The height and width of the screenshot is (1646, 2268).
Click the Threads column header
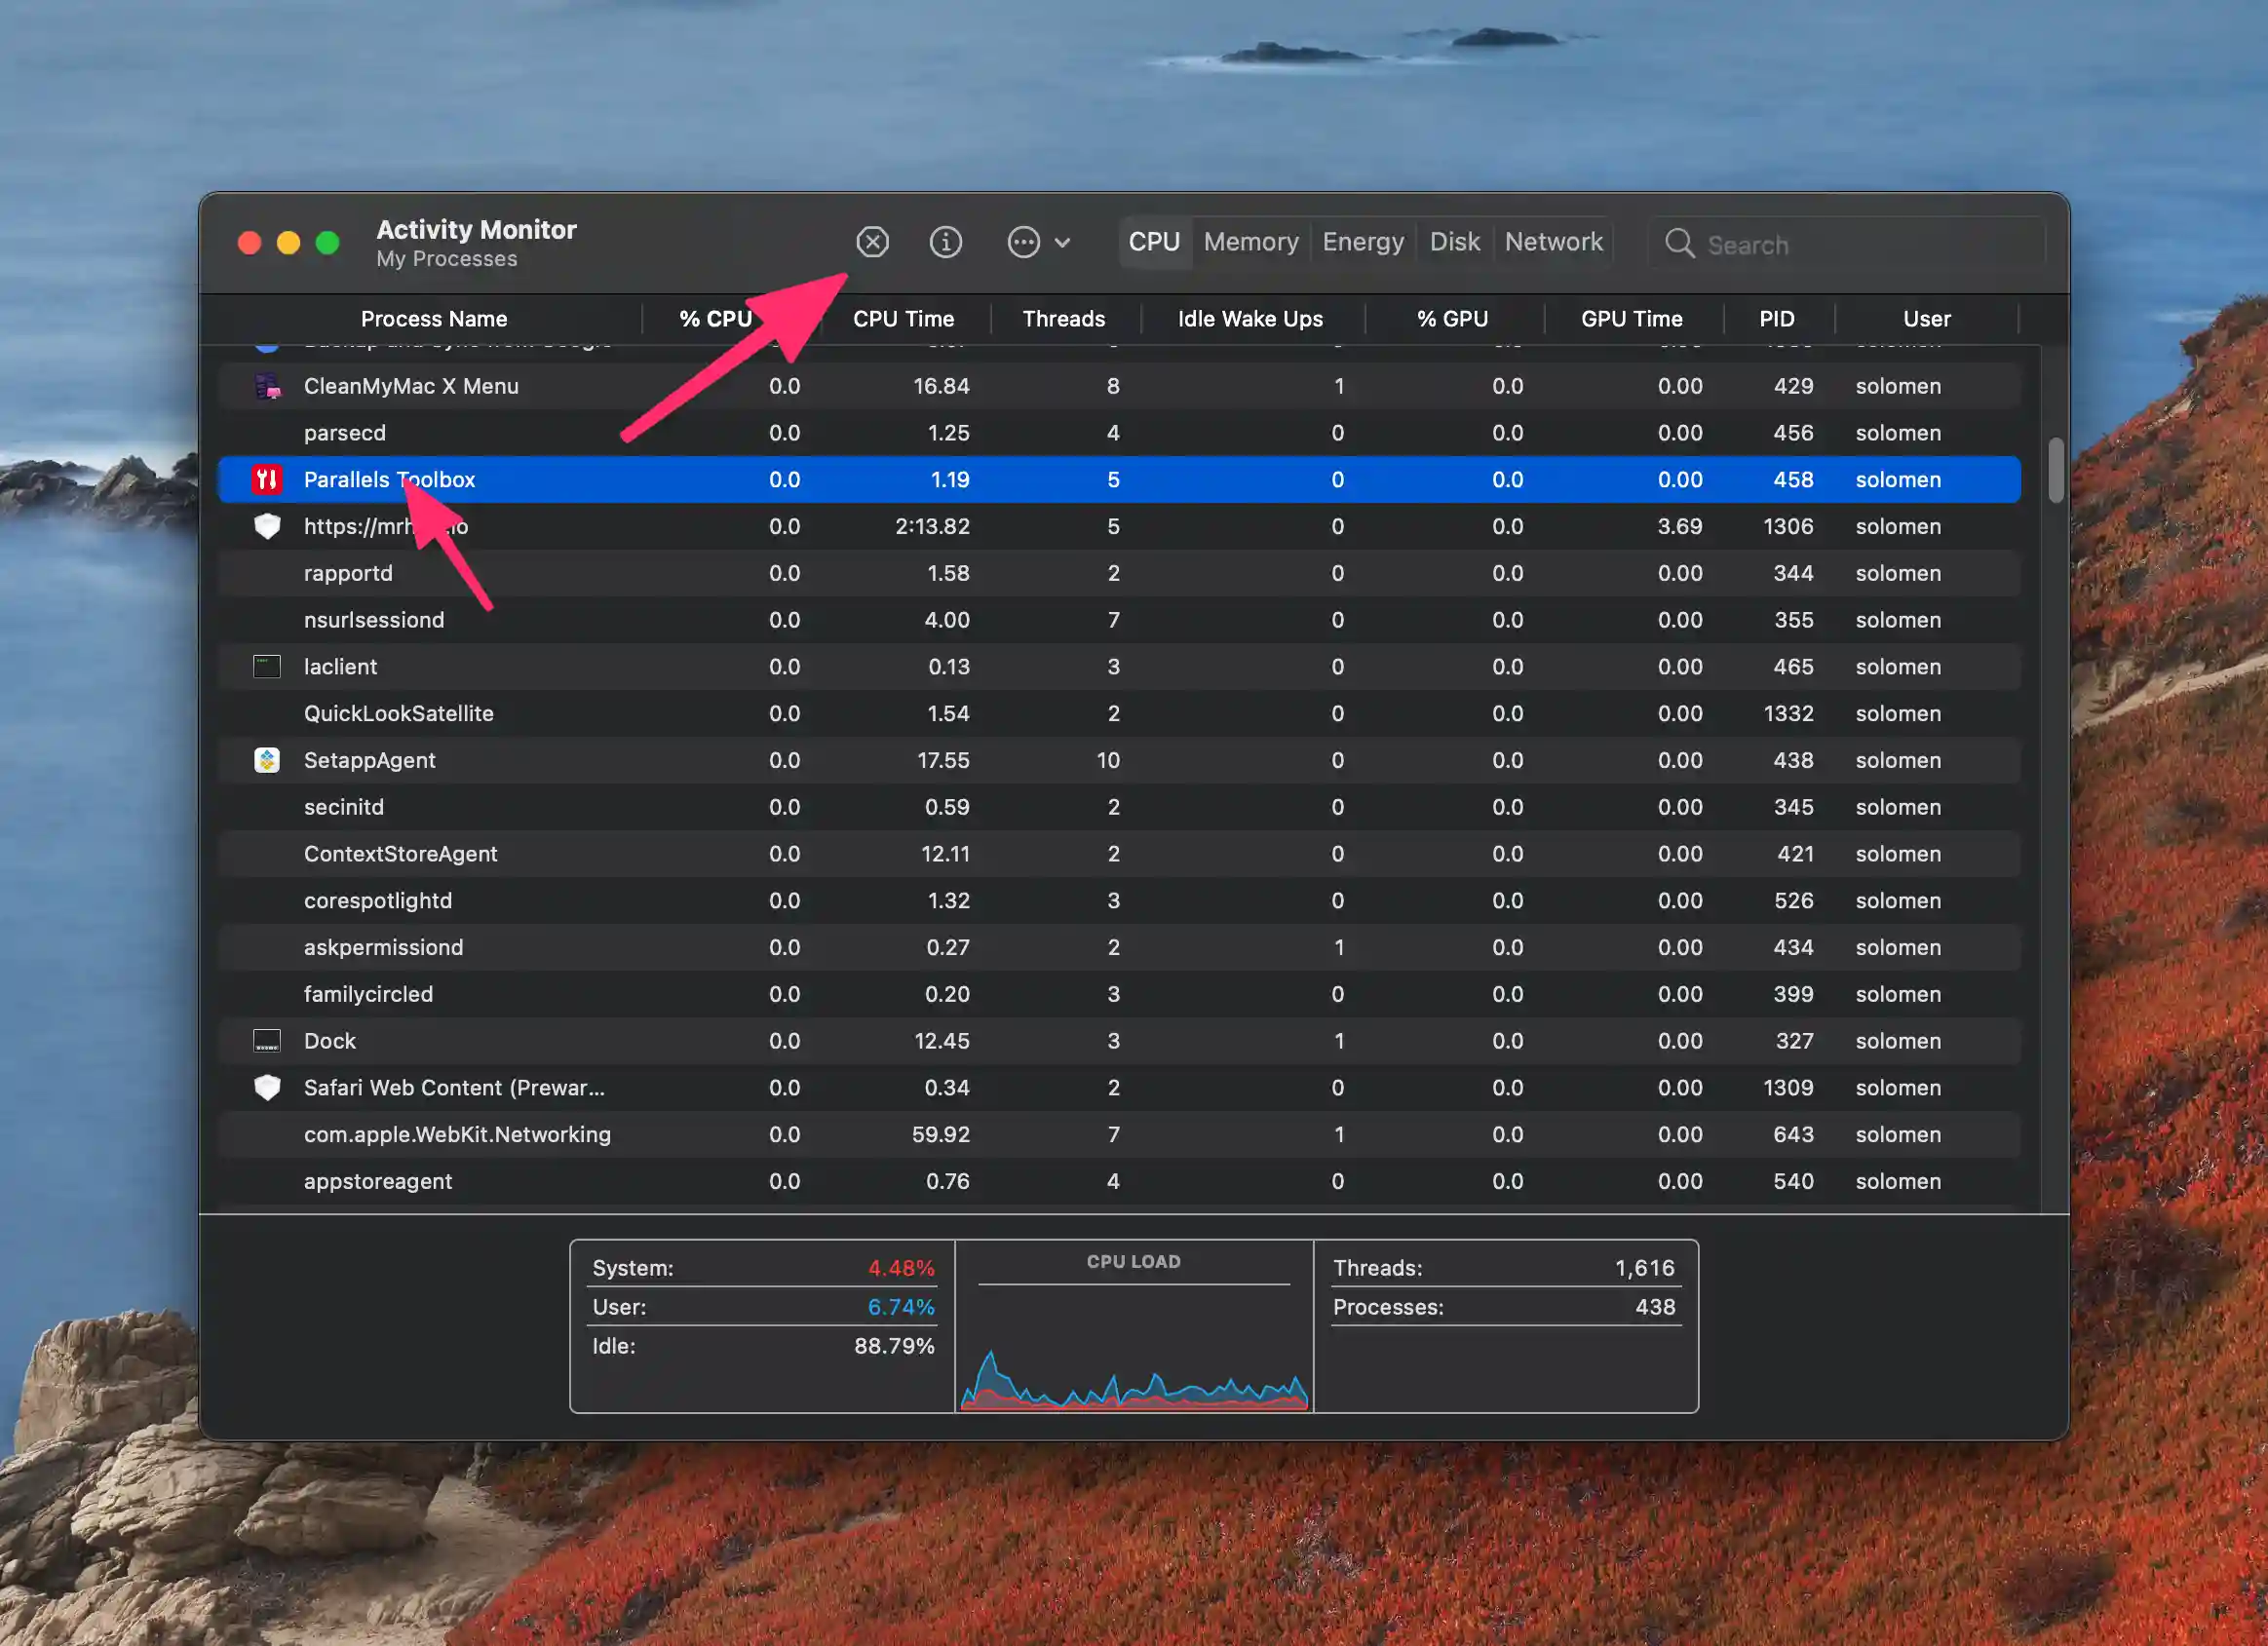pos(1061,317)
